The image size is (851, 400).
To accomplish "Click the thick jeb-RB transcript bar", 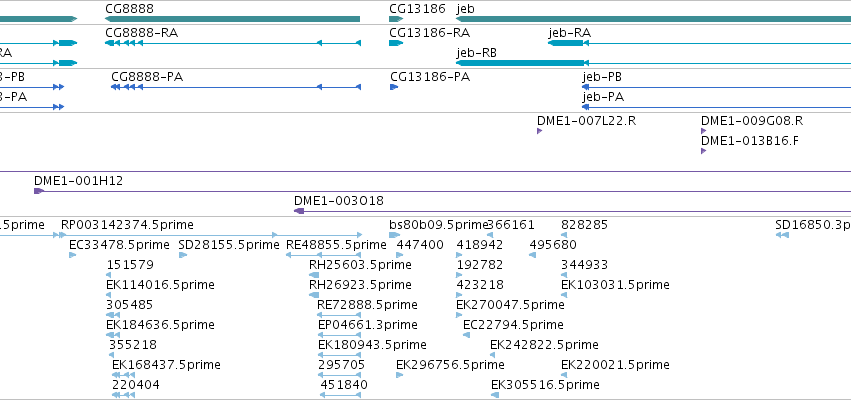I will (x=520, y=63).
